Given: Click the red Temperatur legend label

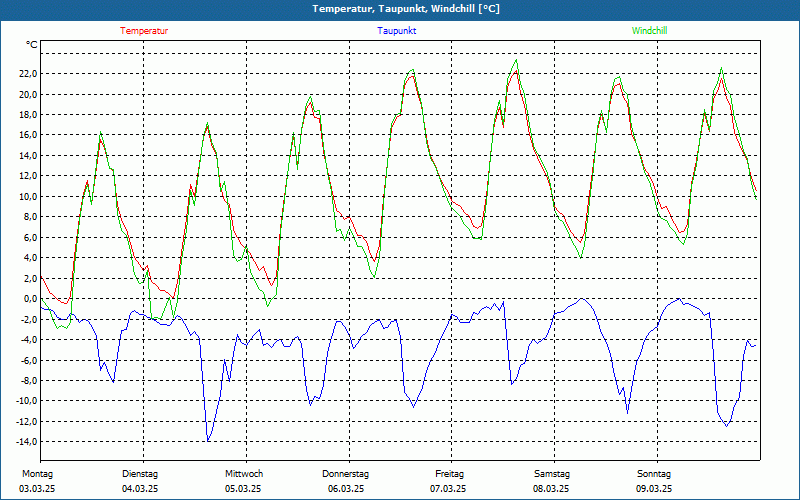Looking at the screenshot, I should coord(144,31).
